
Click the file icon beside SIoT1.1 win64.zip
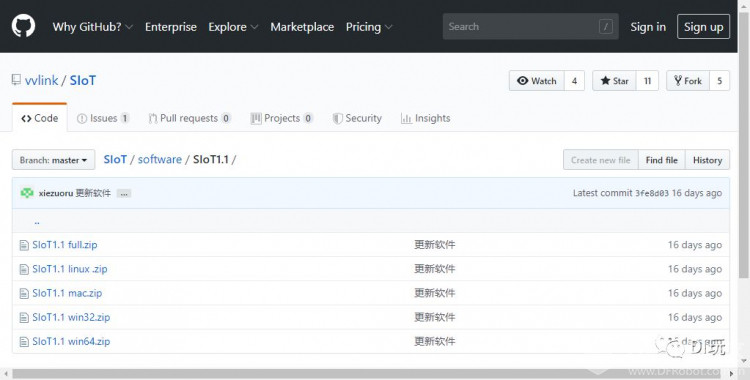[x=24, y=342]
